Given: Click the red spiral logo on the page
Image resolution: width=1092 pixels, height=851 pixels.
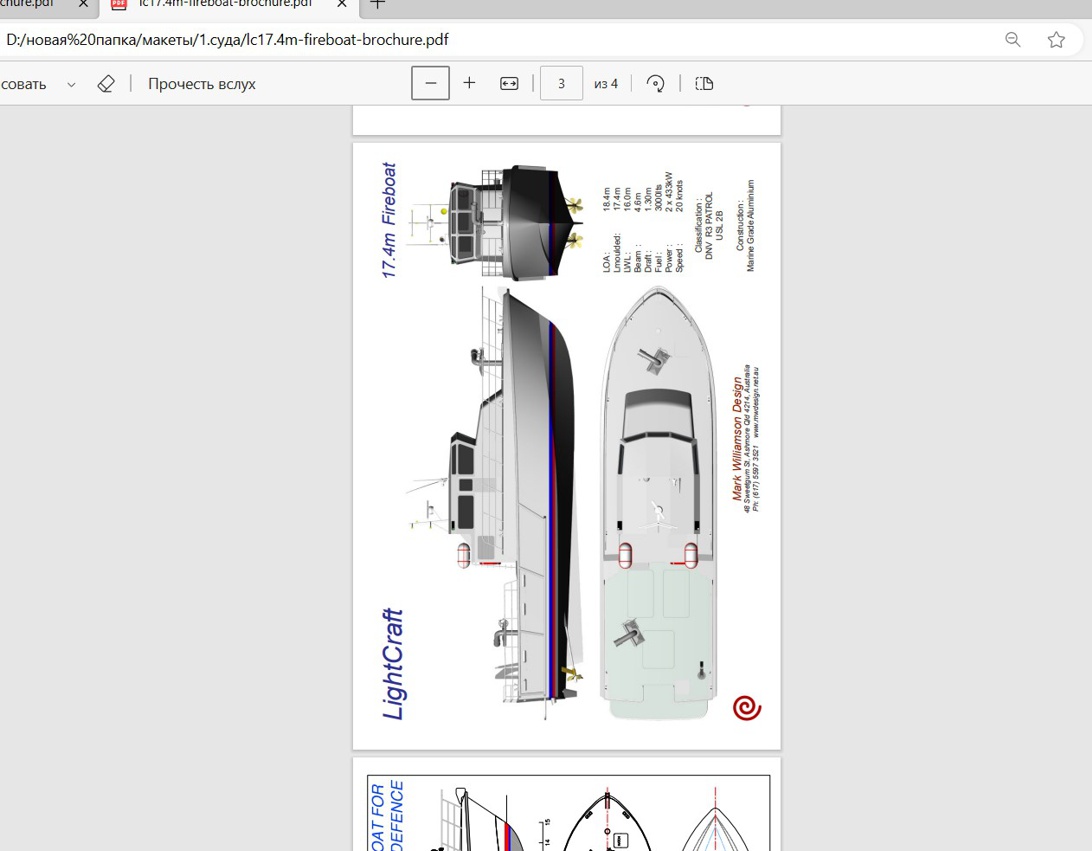Looking at the screenshot, I should pos(746,708).
